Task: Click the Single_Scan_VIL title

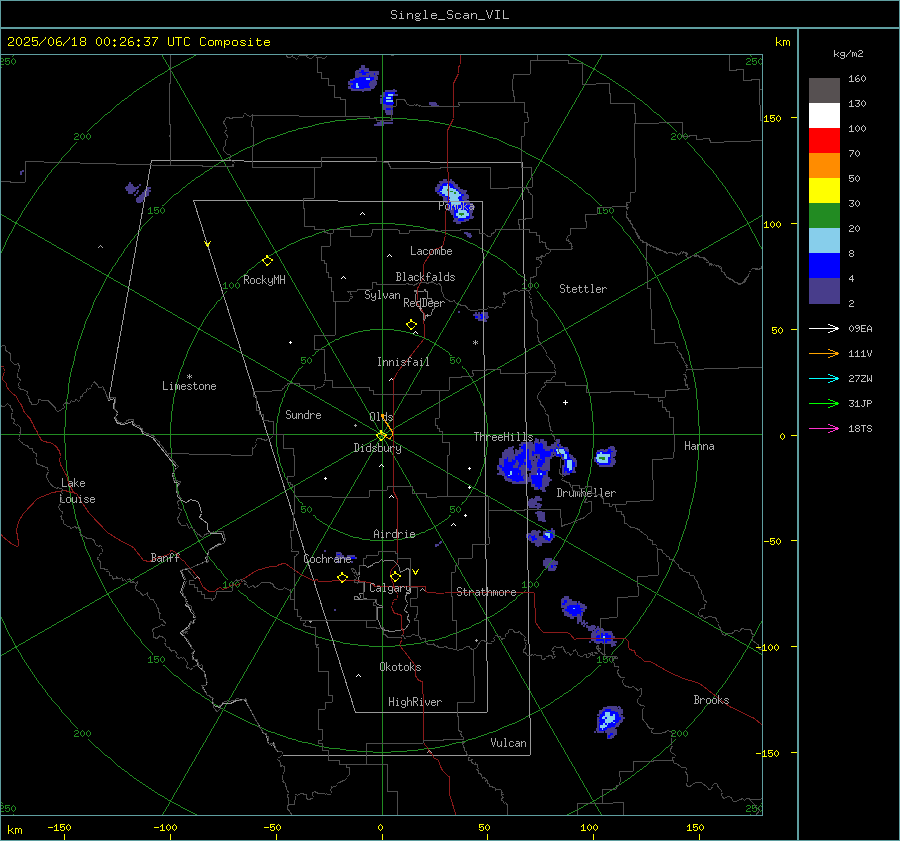Action: pyautogui.click(x=449, y=15)
